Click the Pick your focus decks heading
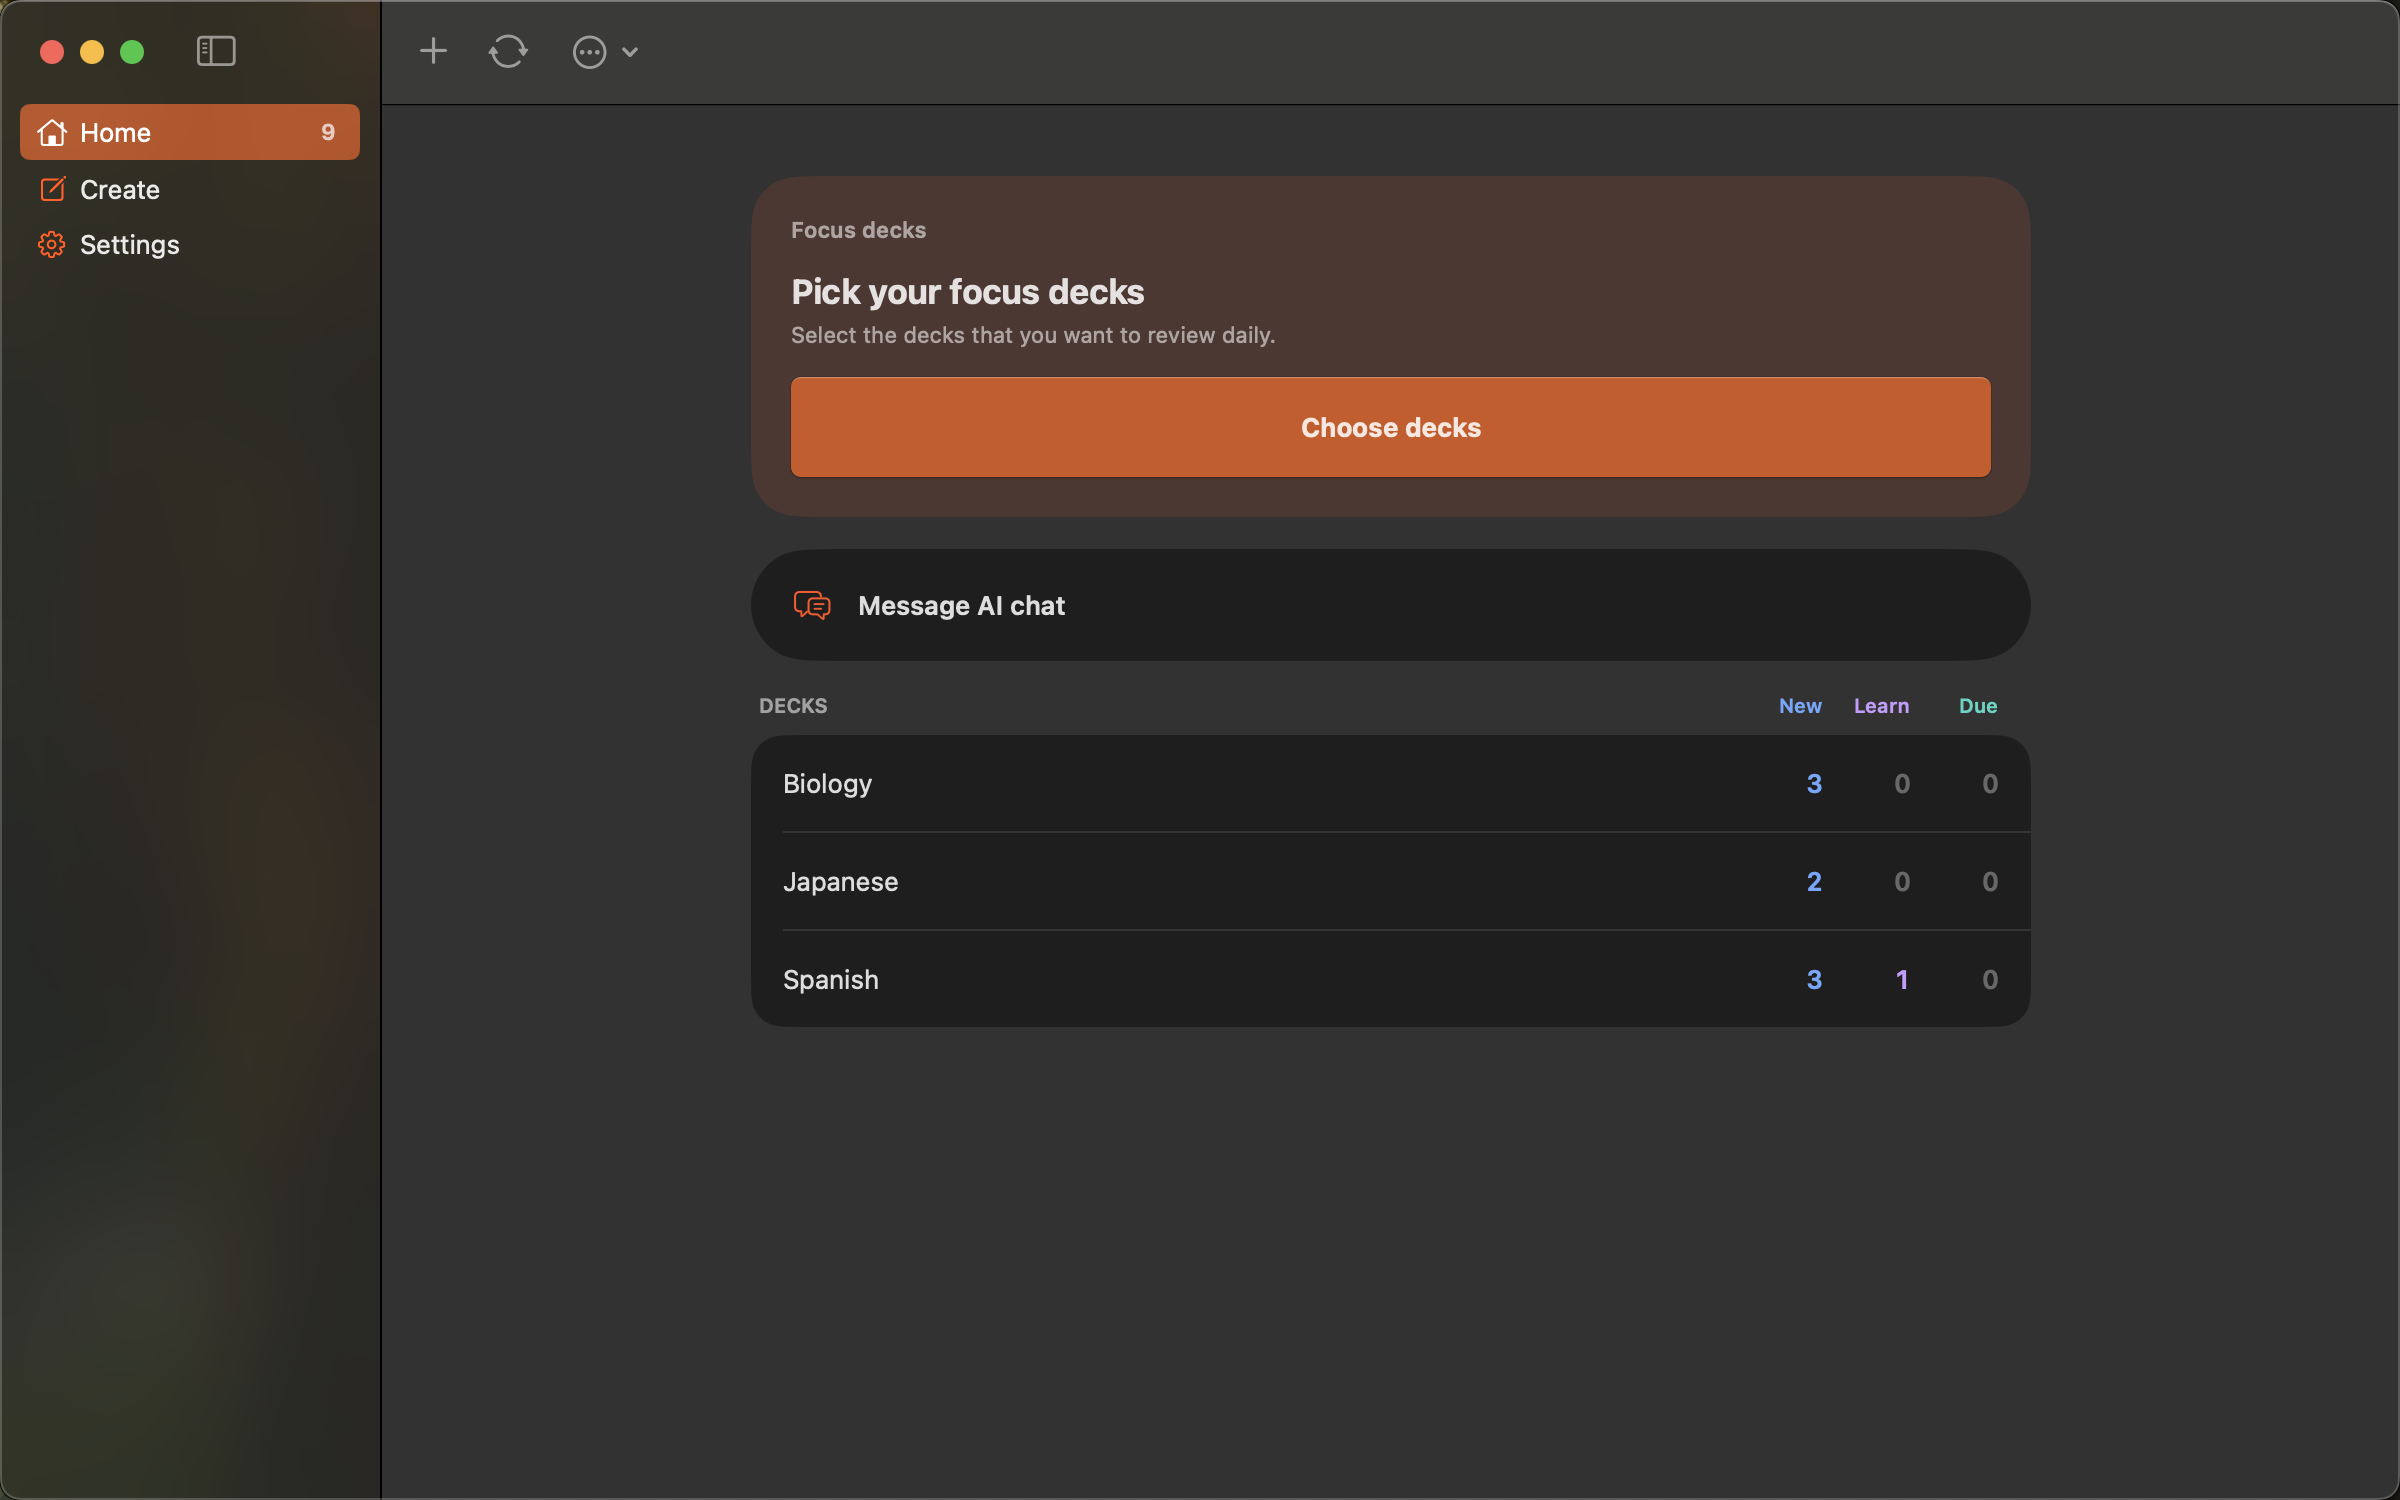This screenshot has width=2400, height=1500. (967, 292)
